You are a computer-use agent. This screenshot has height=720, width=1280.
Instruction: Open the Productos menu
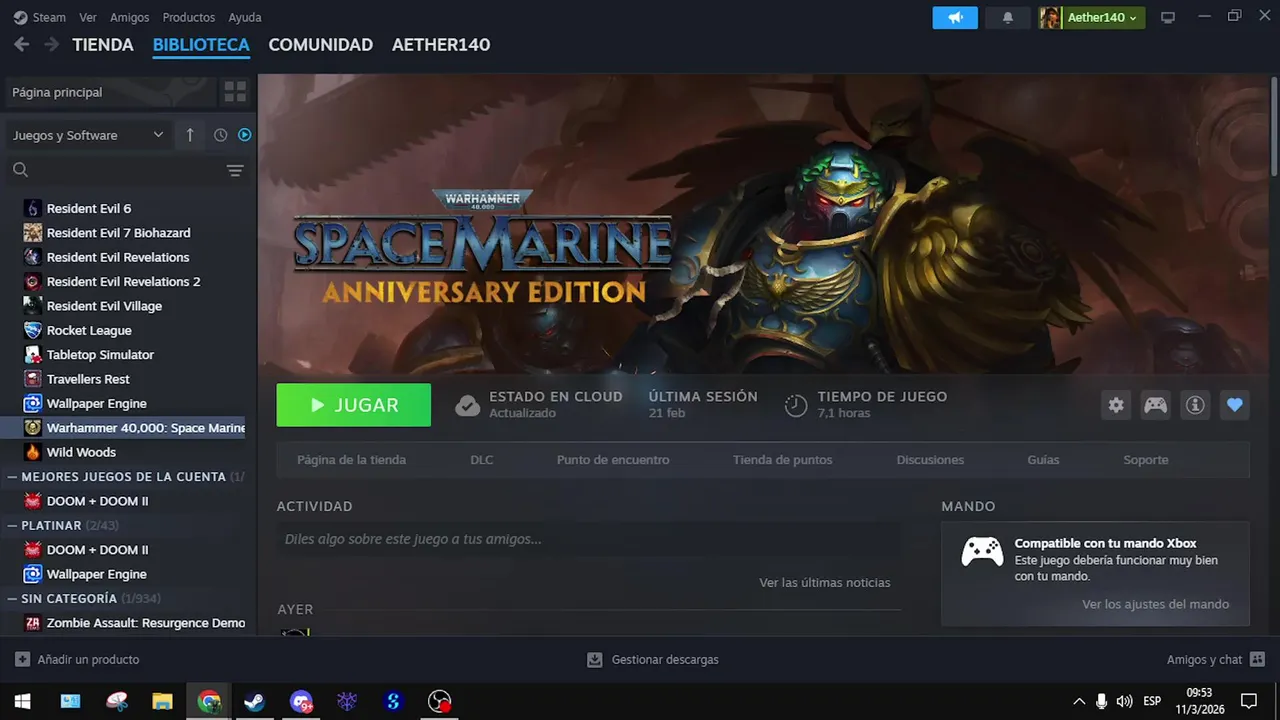pyautogui.click(x=188, y=17)
